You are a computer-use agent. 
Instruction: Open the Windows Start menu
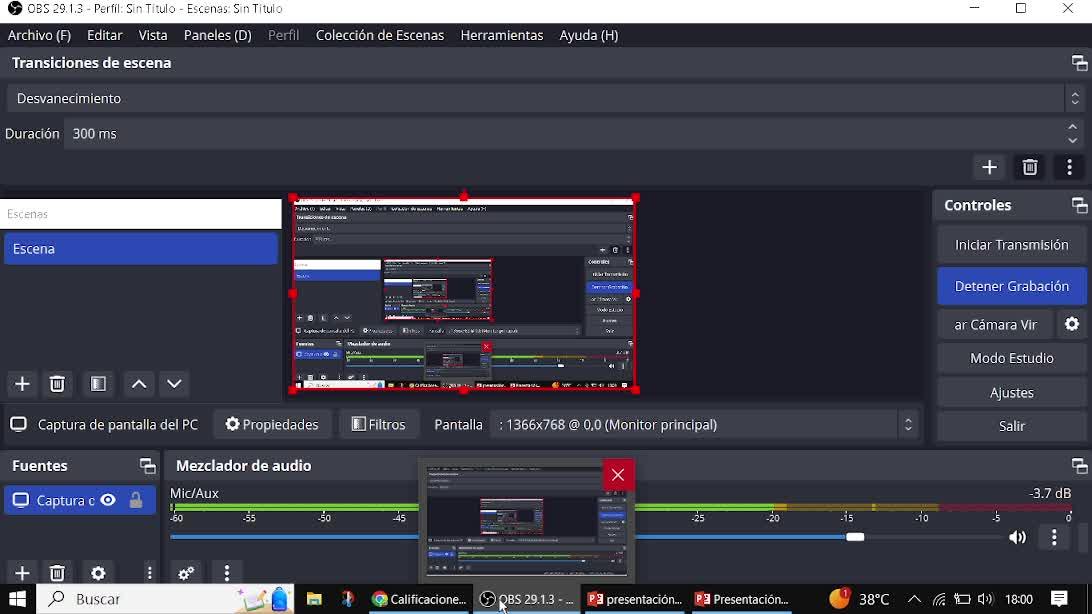pyautogui.click(x=17, y=599)
